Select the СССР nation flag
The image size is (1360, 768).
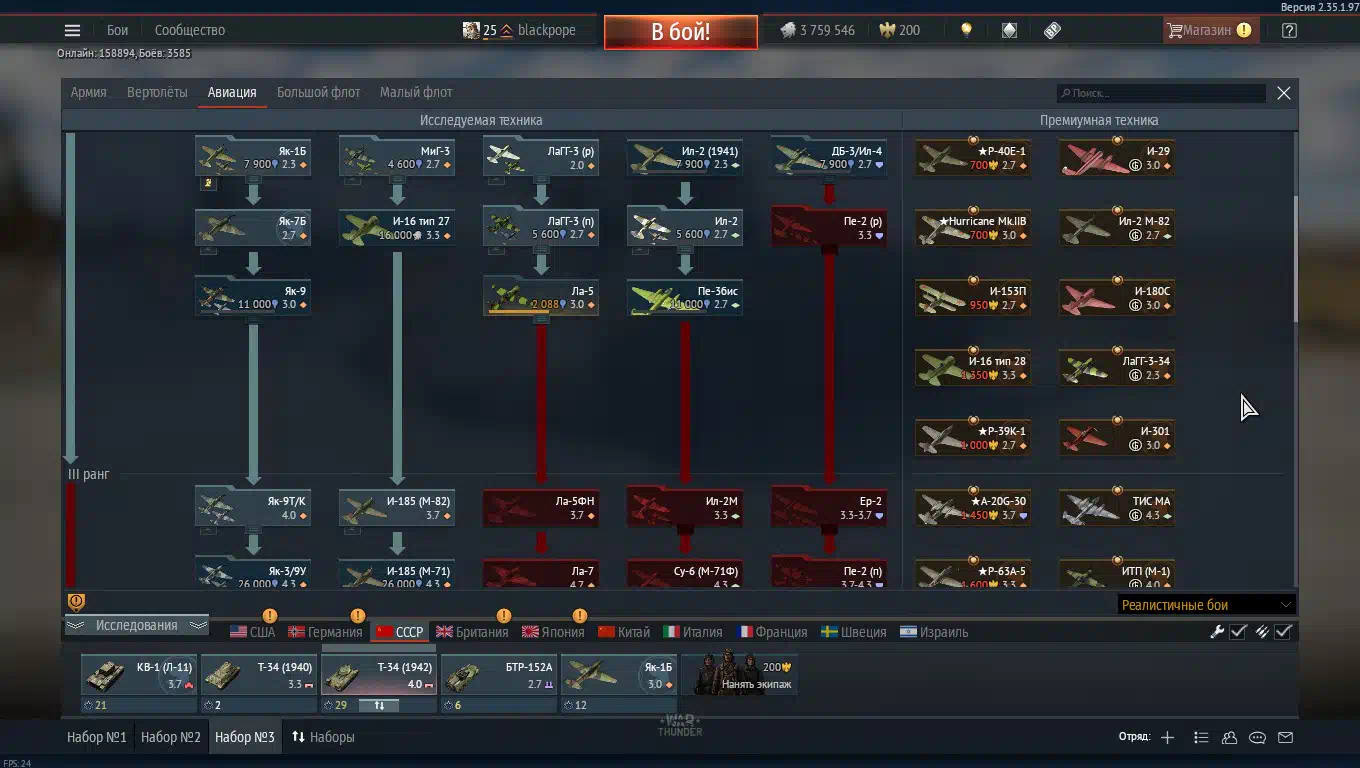(399, 632)
